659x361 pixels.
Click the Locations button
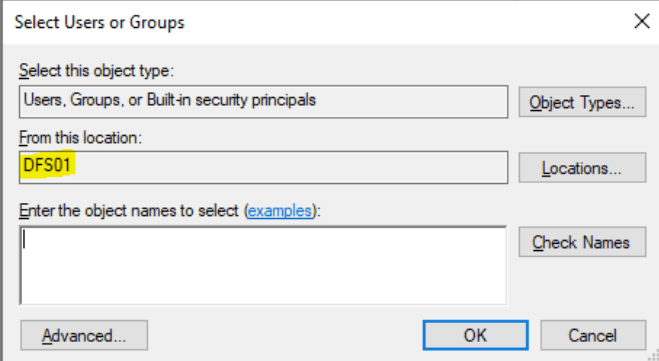[x=582, y=168]
